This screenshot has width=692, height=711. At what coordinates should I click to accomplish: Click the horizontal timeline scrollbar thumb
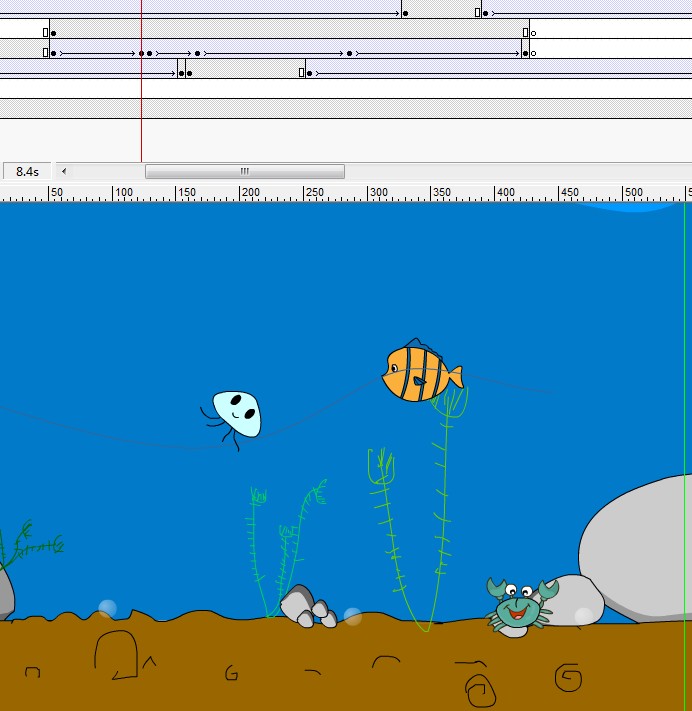[244, 171]
